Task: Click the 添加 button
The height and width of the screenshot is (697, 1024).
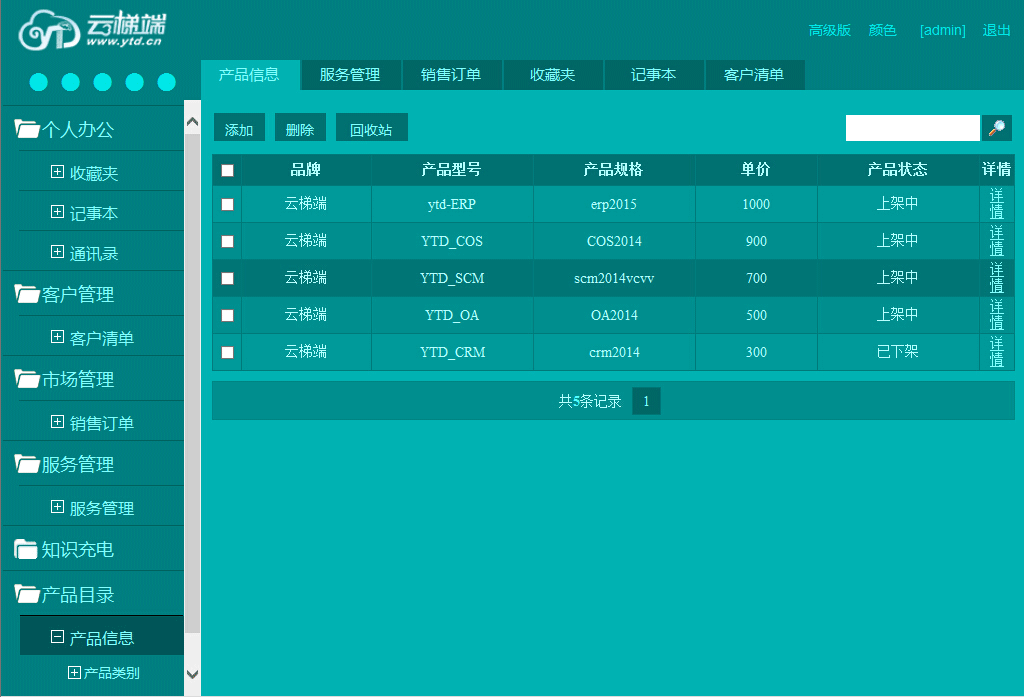Action: tap(239, 127)
